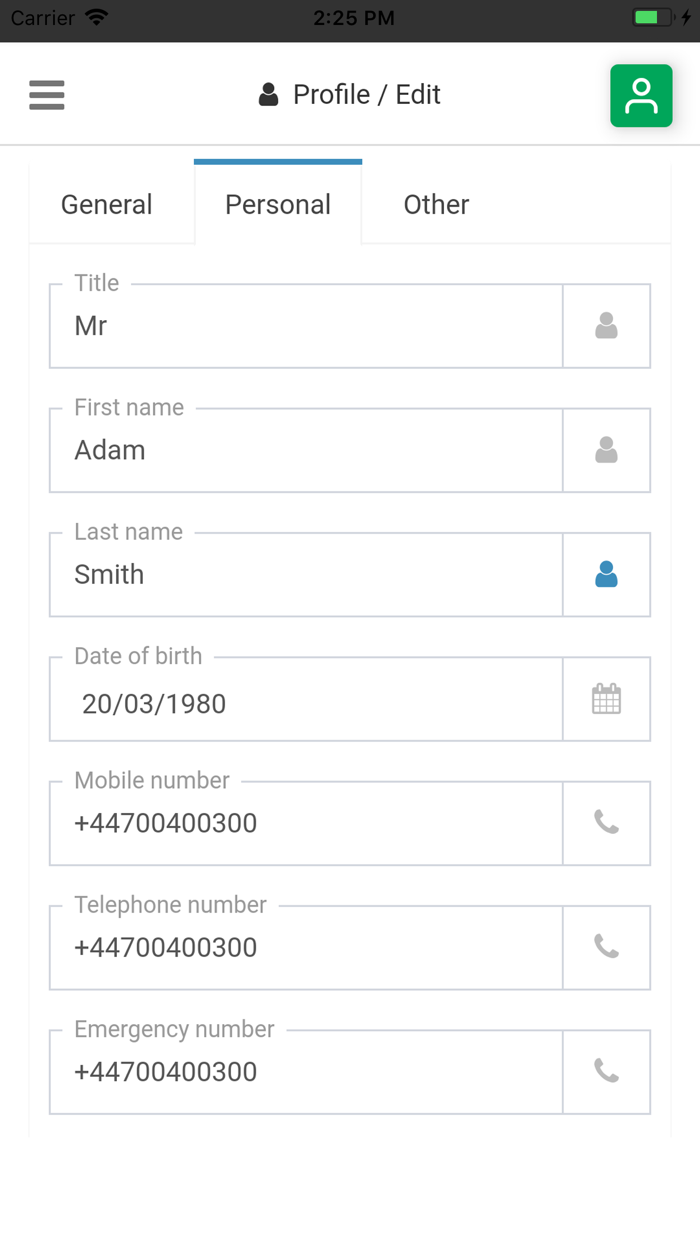Tap the Profile / Edit header title
The image size is (700, 1244).
point(350,95)
